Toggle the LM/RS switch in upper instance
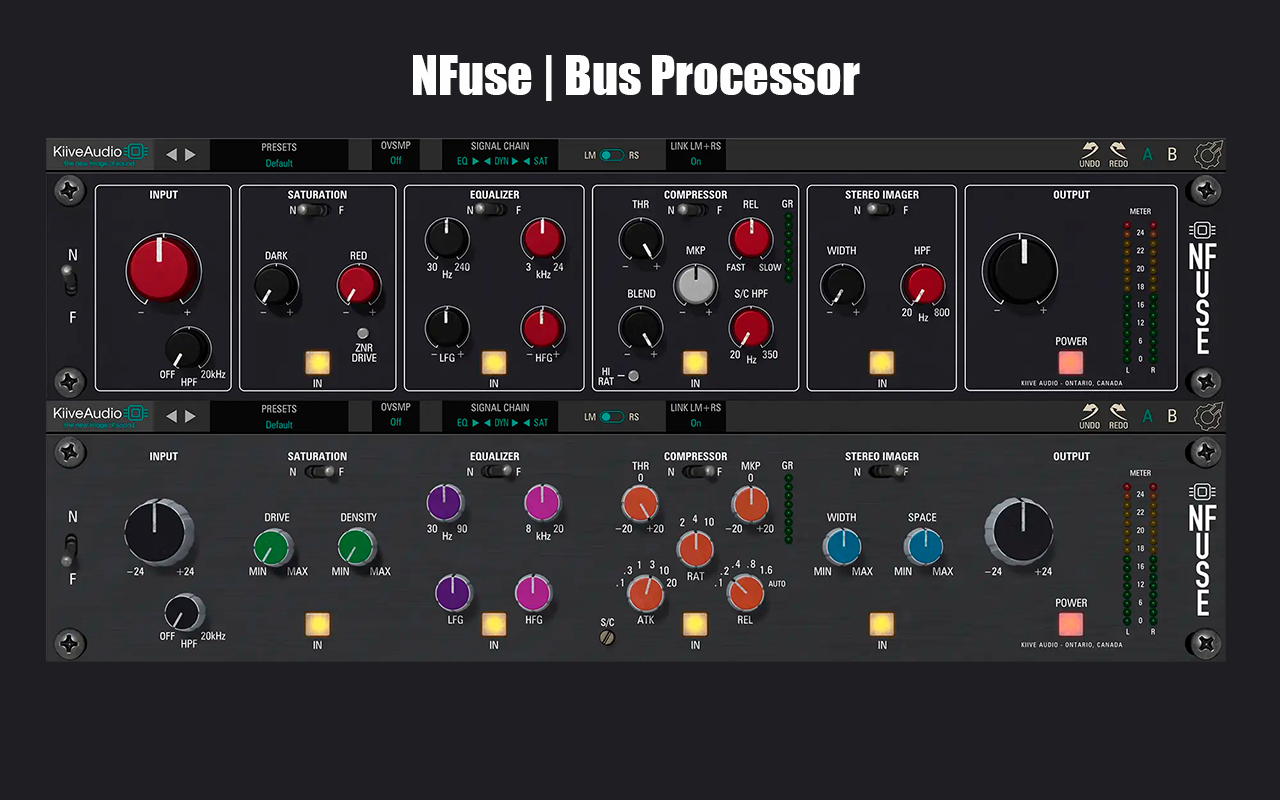This screenshot has height=800, width=1280. (x=612, y=155)
